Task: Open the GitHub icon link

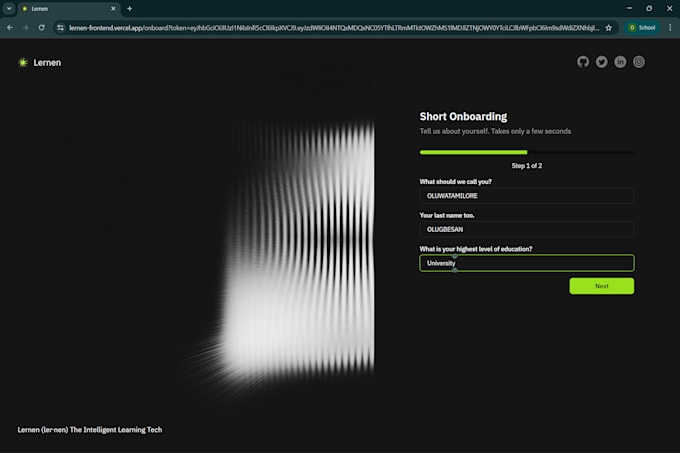Action: coord(583,62)
